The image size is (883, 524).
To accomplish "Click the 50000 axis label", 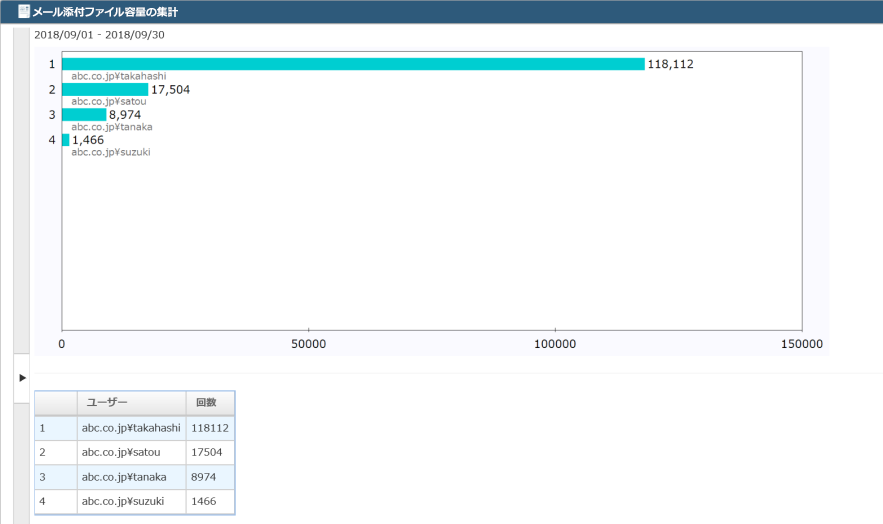I will pyautogui.click(x=308, y=344).
